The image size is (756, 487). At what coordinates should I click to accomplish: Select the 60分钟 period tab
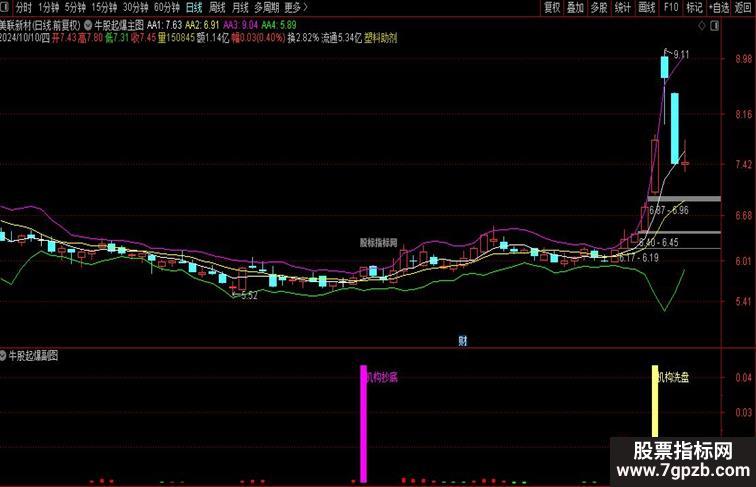point(167,8)
